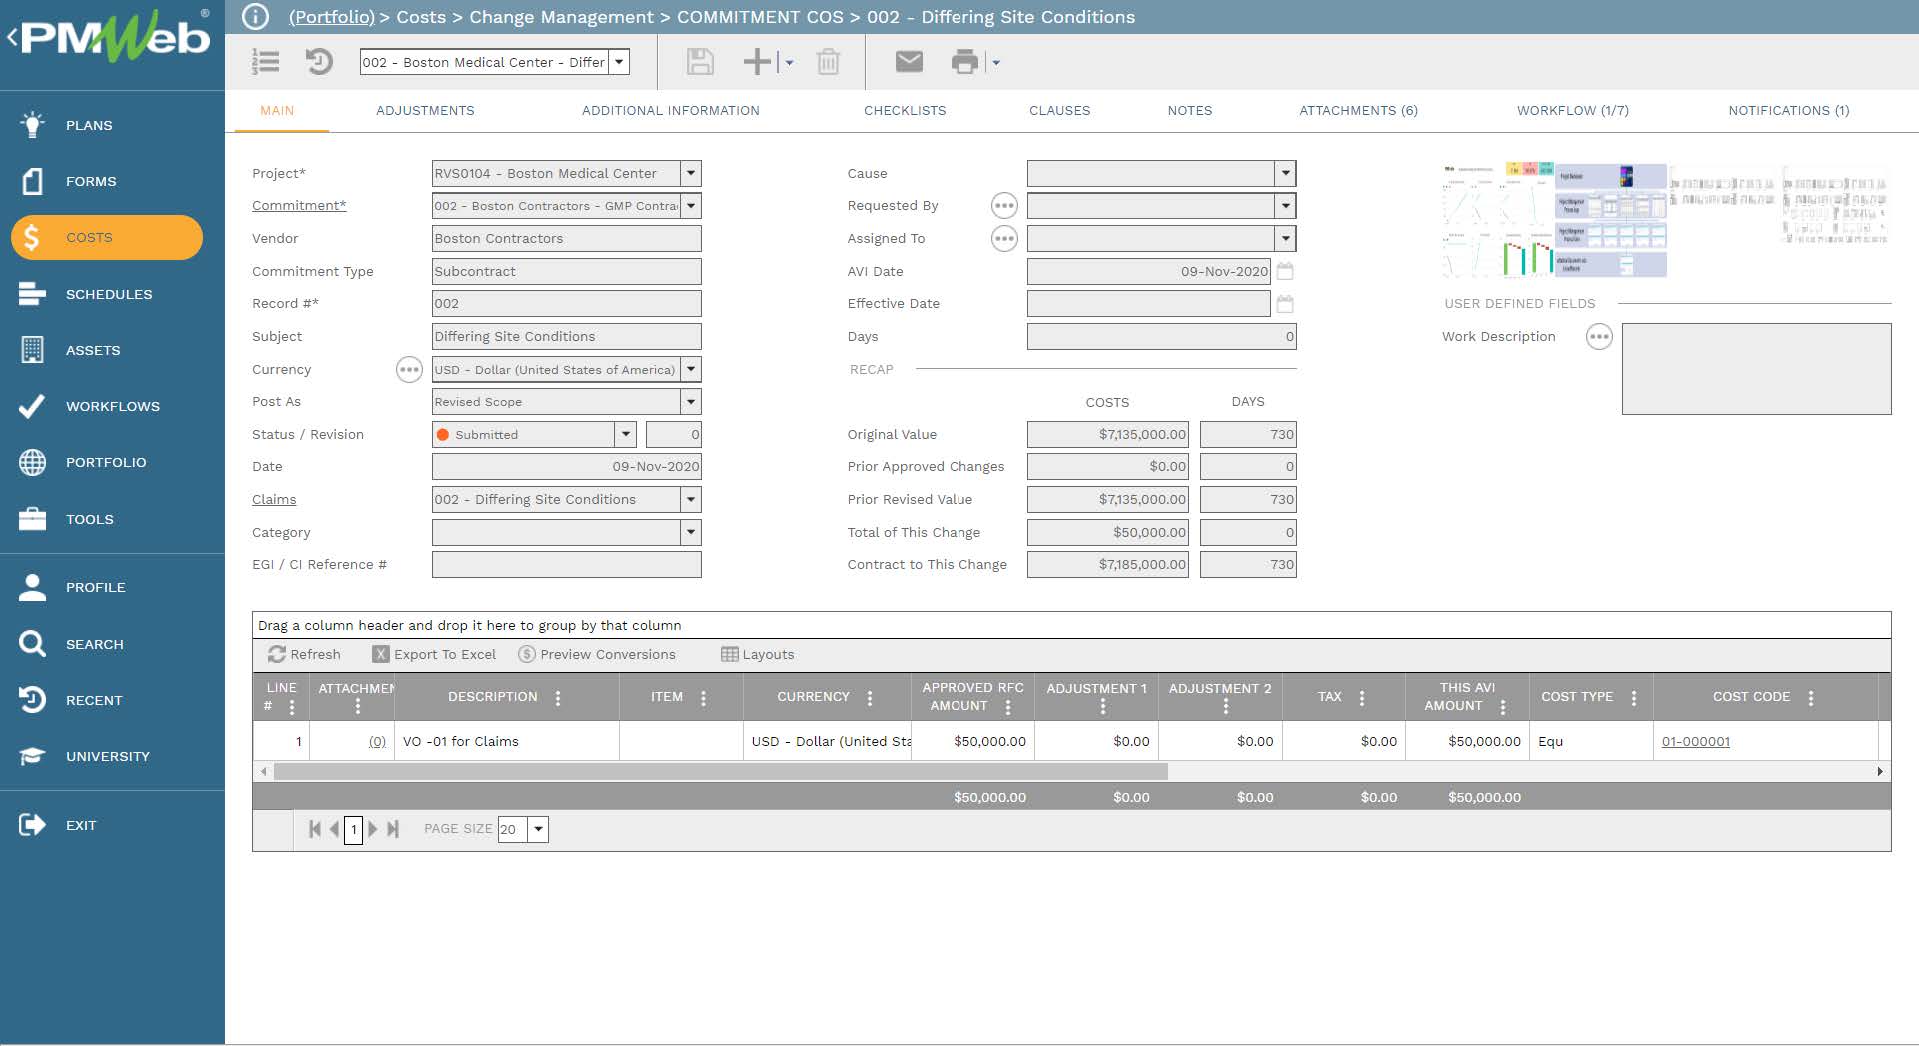Click Preview Conversions button
The image size is (1919, 1046).
597,654
